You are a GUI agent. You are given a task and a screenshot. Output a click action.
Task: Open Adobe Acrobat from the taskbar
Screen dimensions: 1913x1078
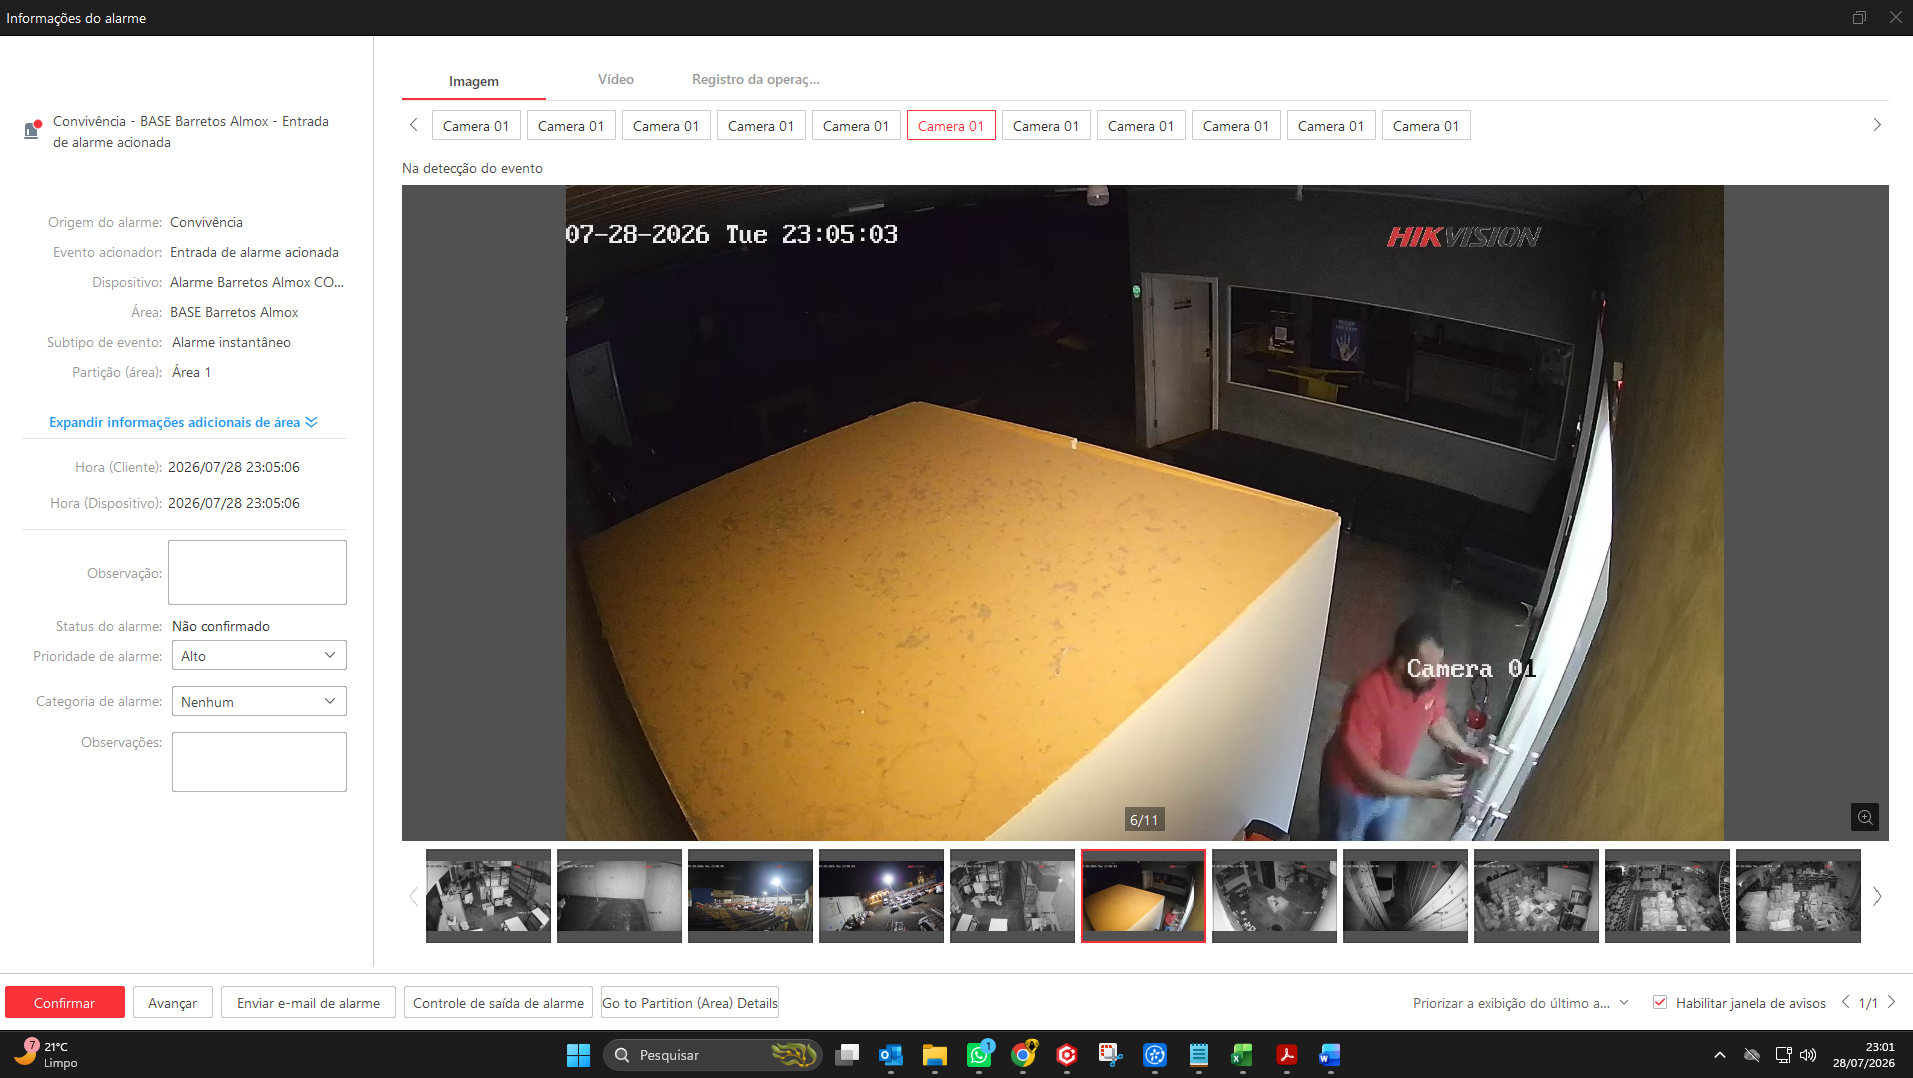[1287, 1055]
